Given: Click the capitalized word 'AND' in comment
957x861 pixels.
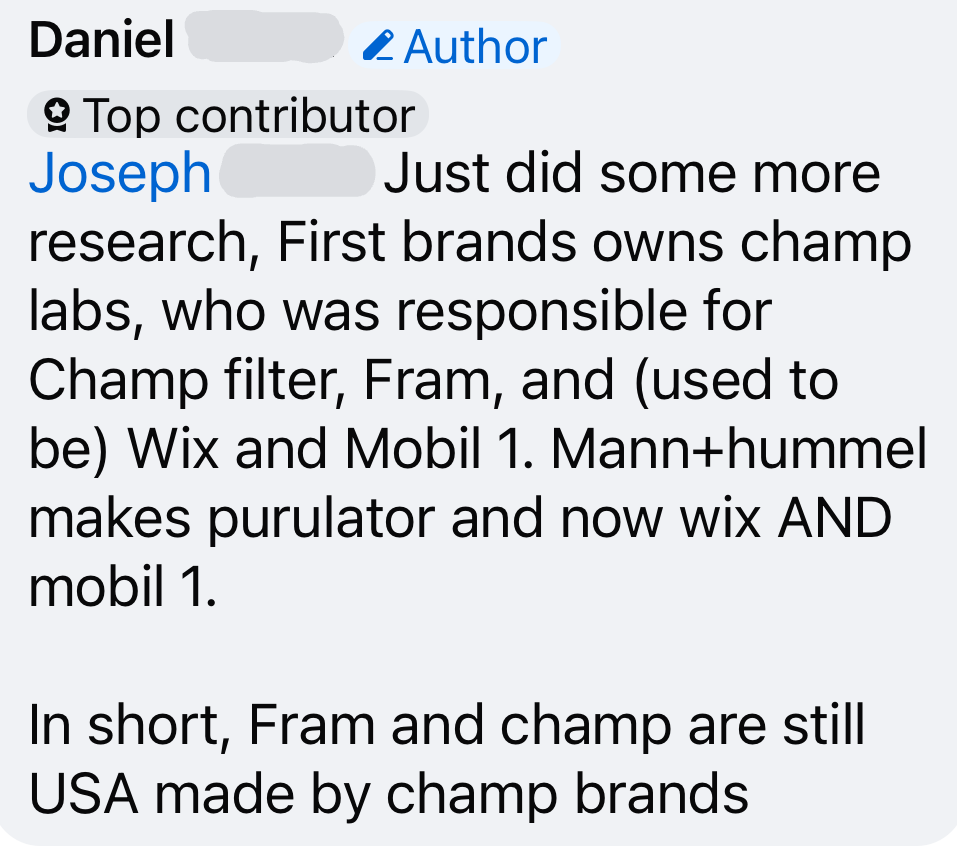Looking at the screenshot, I should click(834, 518).
